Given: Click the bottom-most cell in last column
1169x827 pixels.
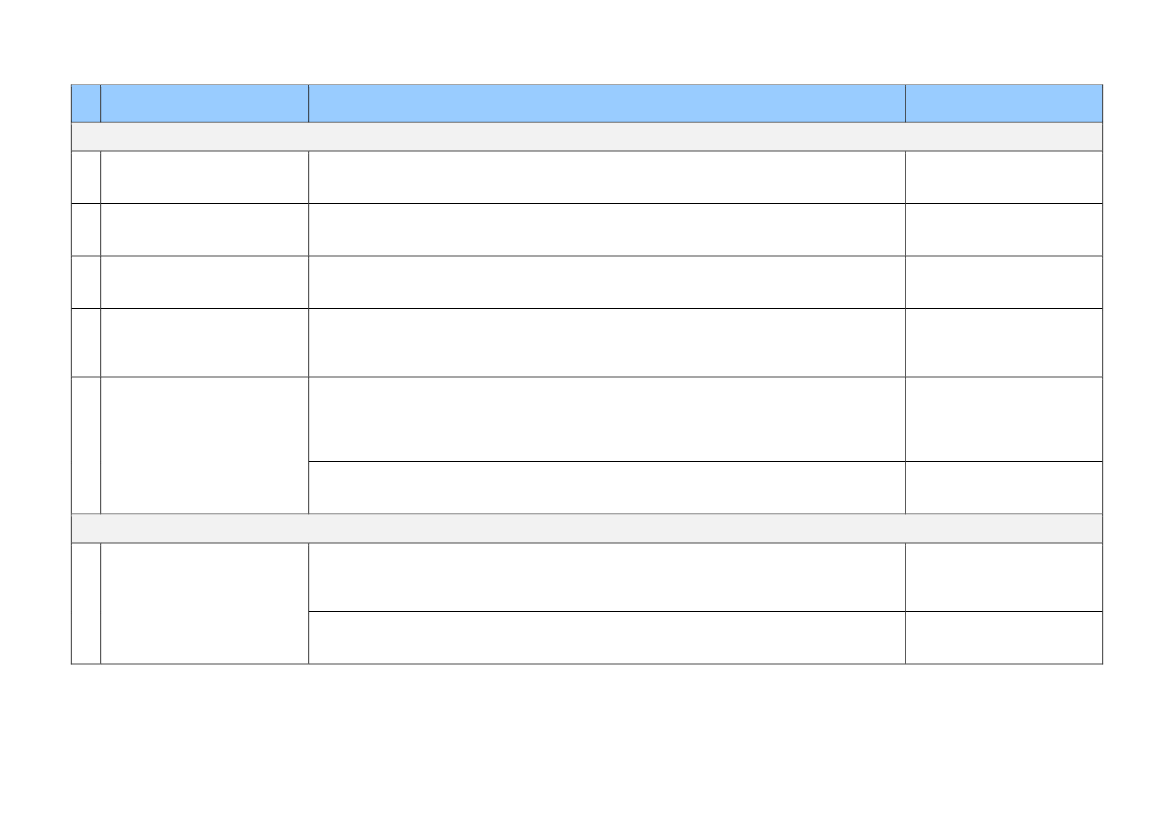Looking at the screenshot, I should point(1003,638).
